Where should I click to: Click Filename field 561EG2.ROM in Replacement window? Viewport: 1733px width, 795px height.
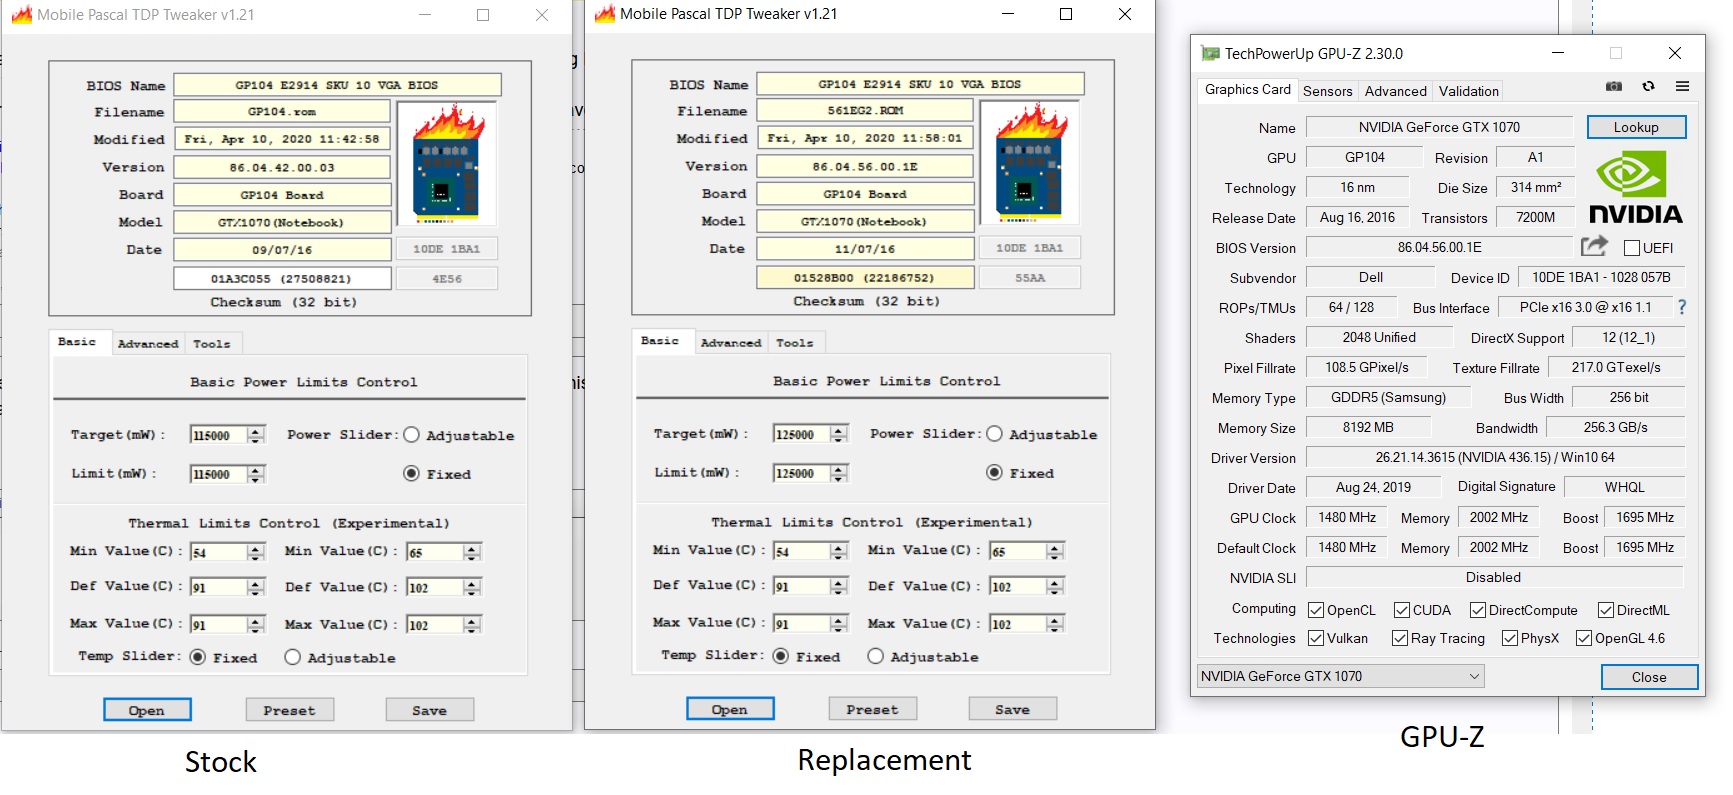[x=865, y=111]
